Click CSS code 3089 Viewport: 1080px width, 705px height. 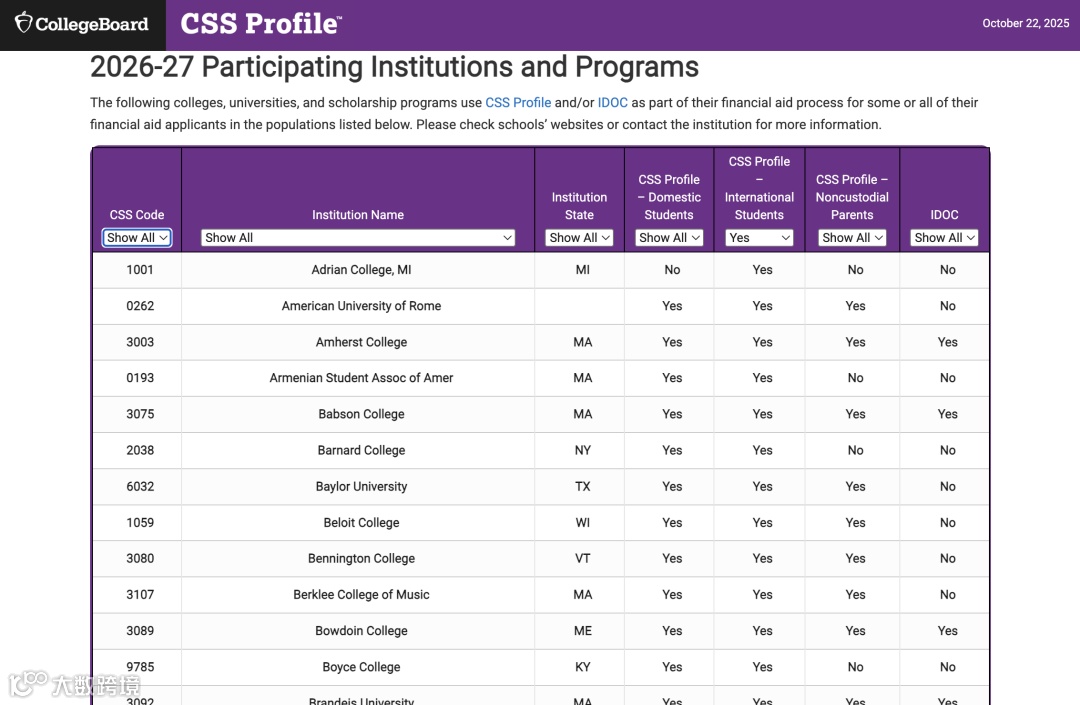pyautogui.click(x=140, y=631)
